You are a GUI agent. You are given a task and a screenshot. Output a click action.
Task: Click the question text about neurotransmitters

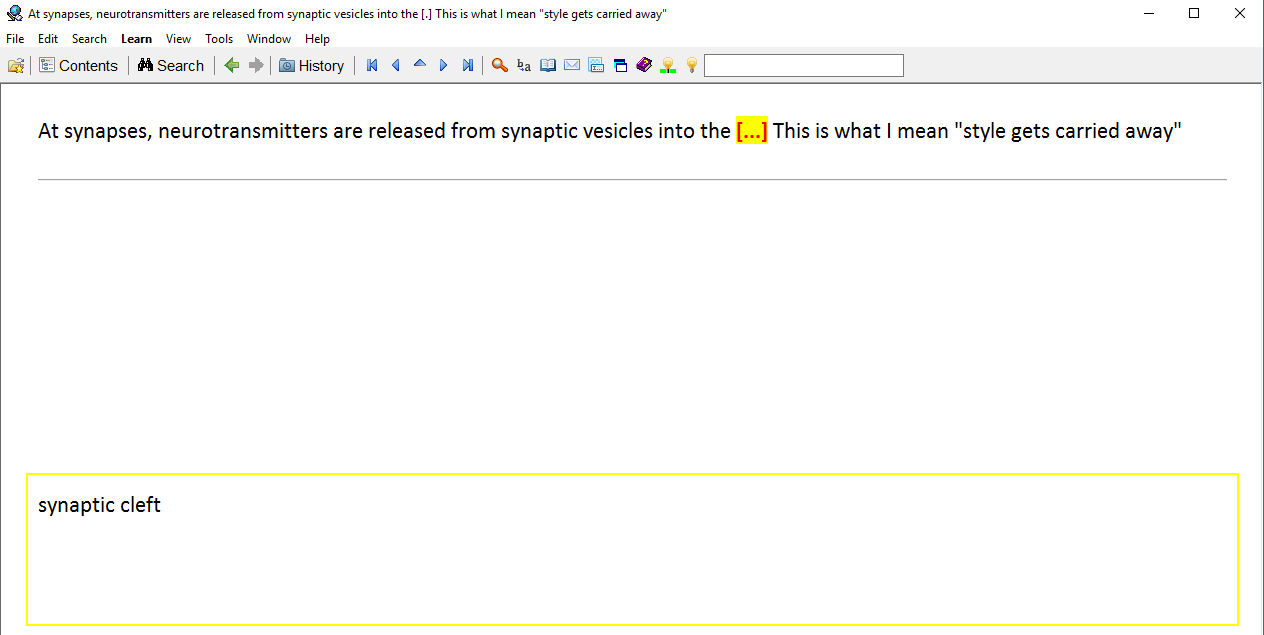click(610, 131)
